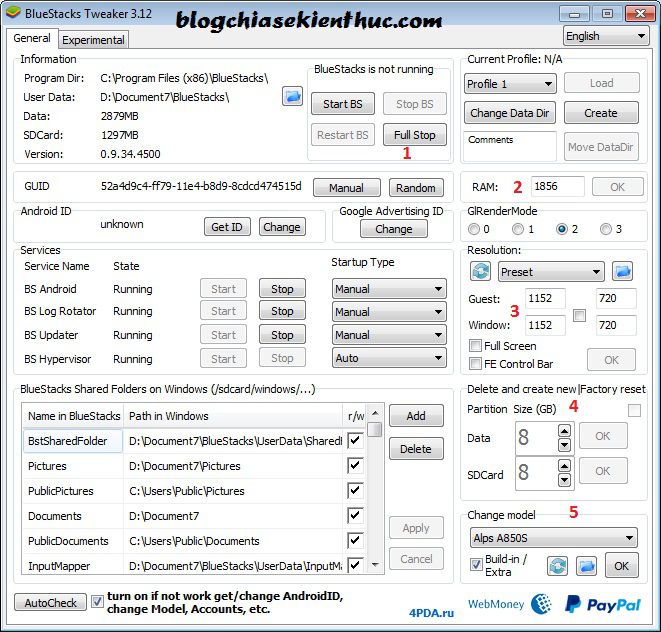
Task: Click Change button for Google Advertising ID
Action: pyautogui.click(x=394, y=229)
